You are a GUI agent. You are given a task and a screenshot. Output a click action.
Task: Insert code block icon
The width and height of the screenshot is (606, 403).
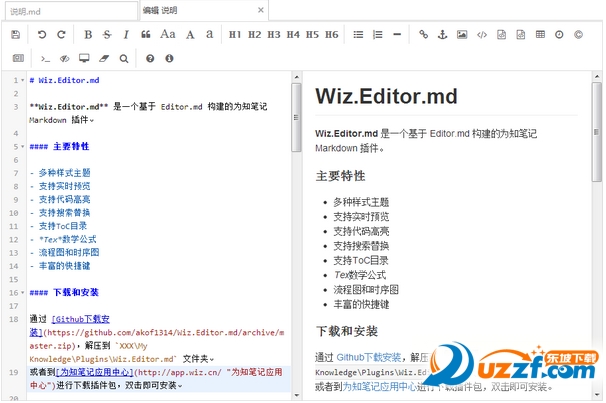click(521, 35)
